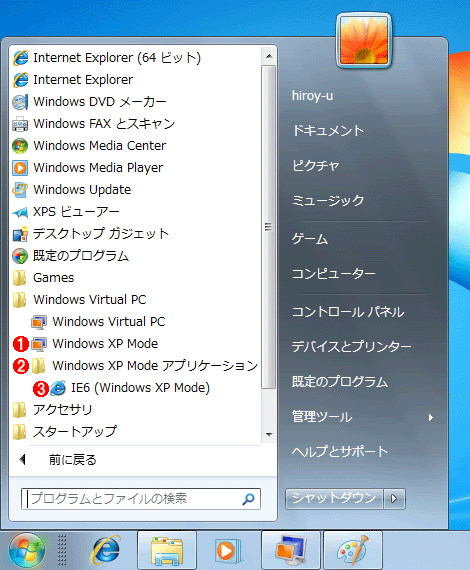The height and width of the screenshot is (570, 470).
Task: Click the Paint icon in the taskbar
Action: (353, 550)
